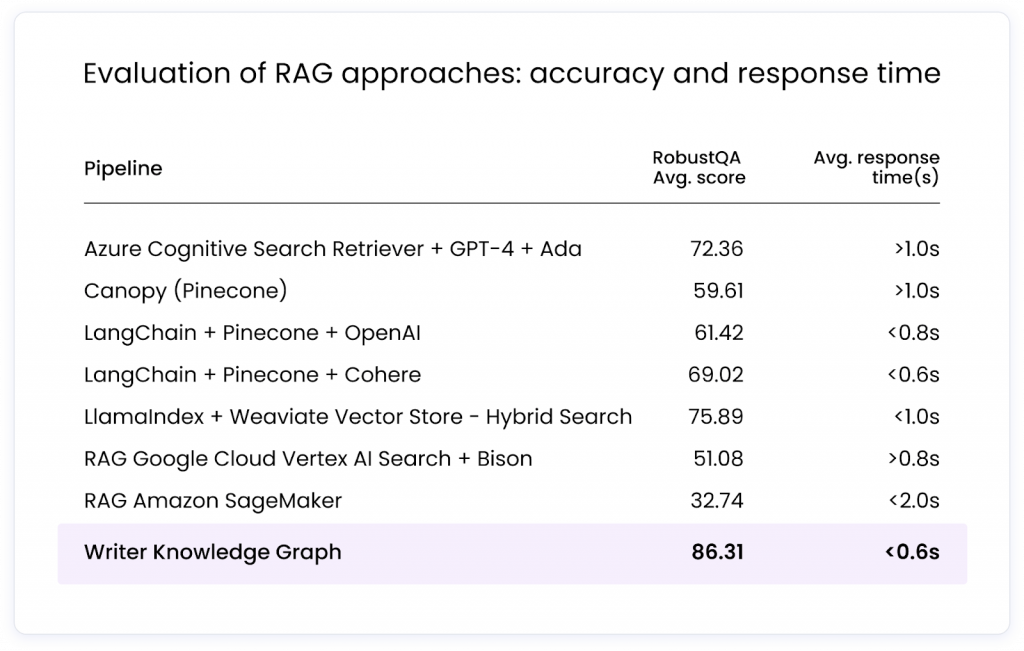The width and height of the screenshot is (1024, 651).
Task: Click the Canopy (Pinecone) pipeline name
Action: (x=186, y=290)
